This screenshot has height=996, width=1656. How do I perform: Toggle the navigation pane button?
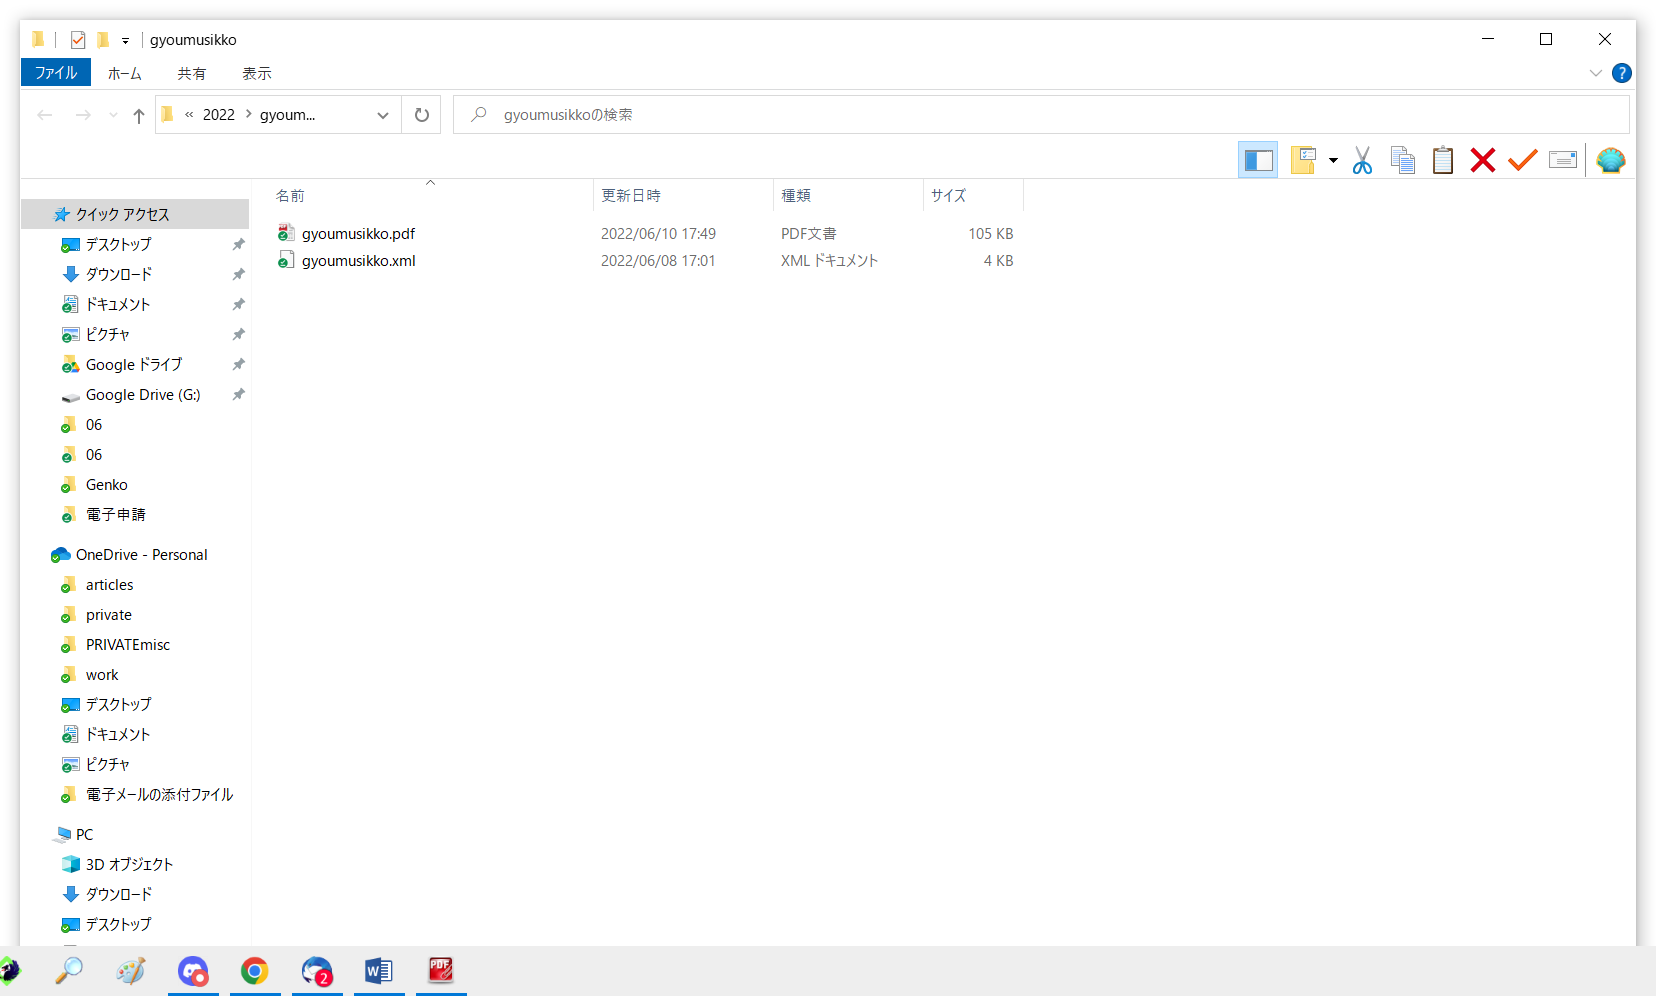pos(1258,160)
